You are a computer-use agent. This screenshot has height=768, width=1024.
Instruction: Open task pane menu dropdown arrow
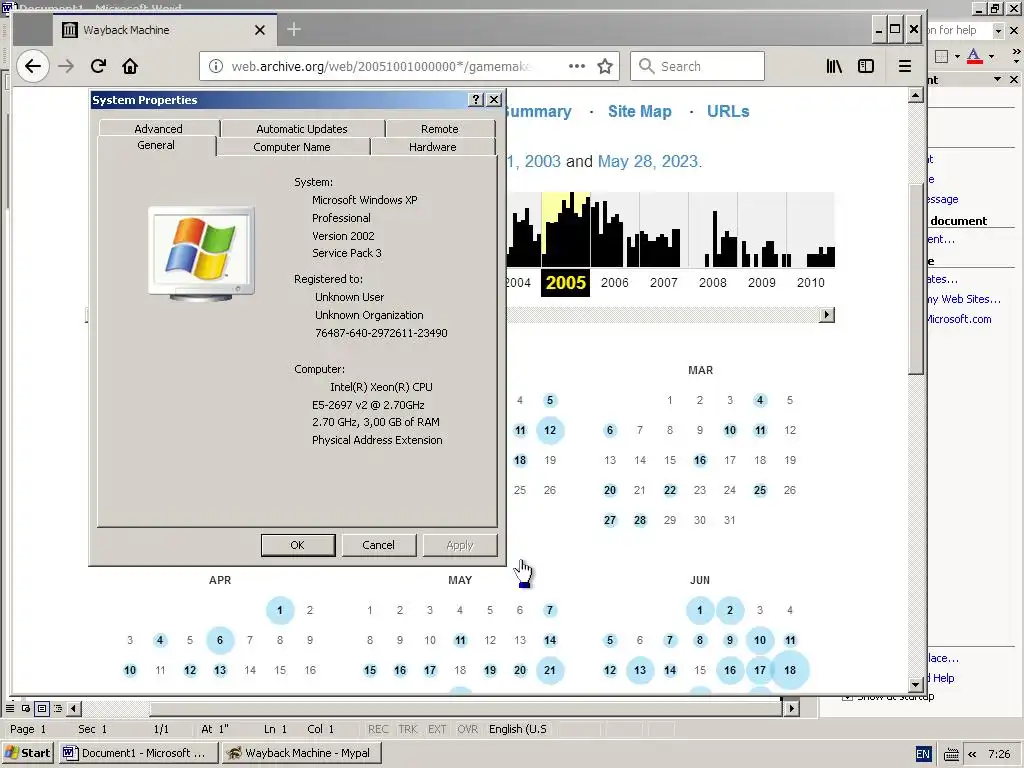tap(997, 80)
